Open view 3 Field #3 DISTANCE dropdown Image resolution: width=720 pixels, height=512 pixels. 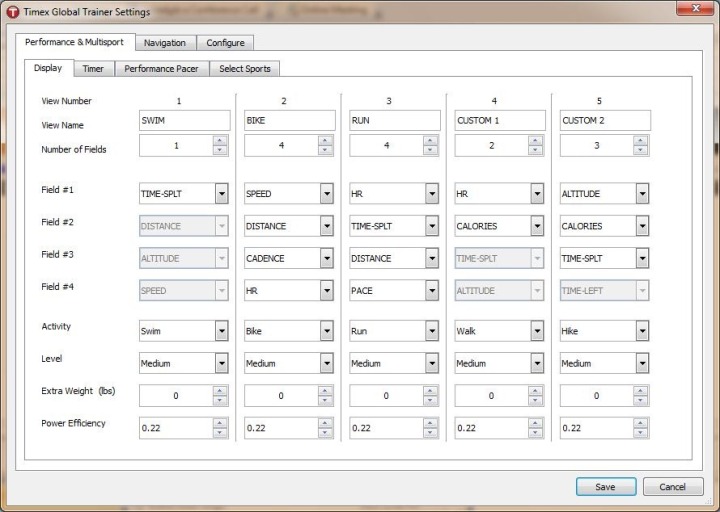[x=432, y=259]
